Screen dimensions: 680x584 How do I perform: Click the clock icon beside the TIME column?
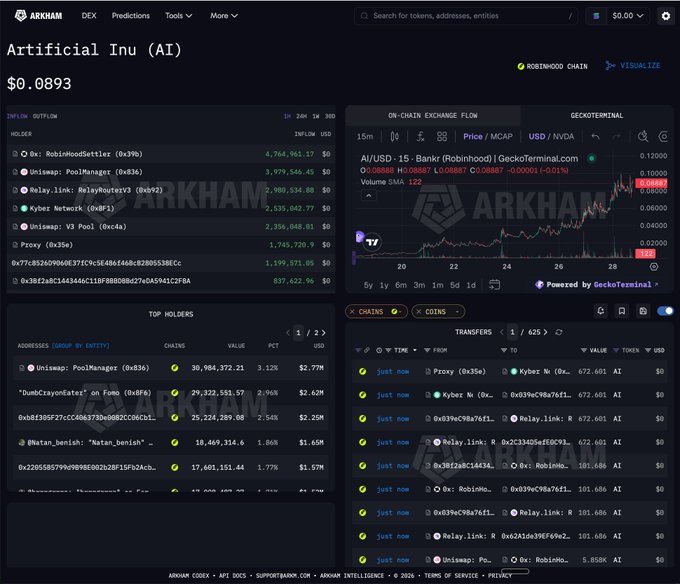379,350
